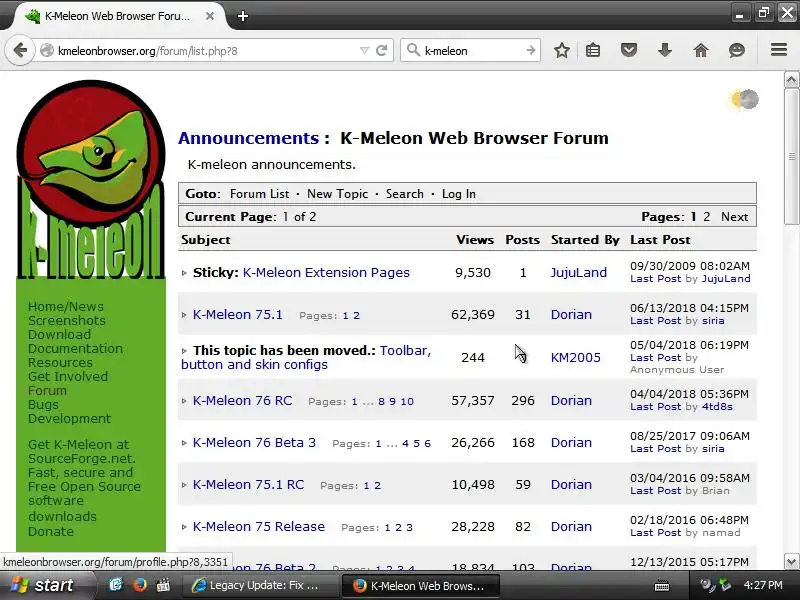Open the hamburger menu

779,49
